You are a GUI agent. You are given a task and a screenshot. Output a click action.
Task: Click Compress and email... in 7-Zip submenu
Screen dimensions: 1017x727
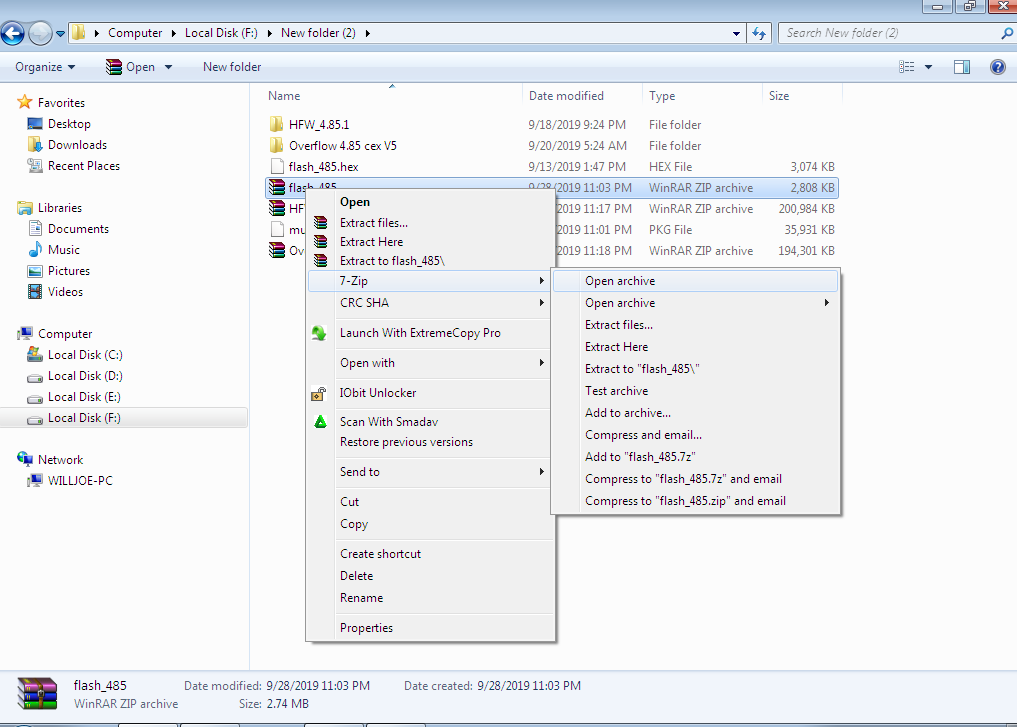(695, 435)
